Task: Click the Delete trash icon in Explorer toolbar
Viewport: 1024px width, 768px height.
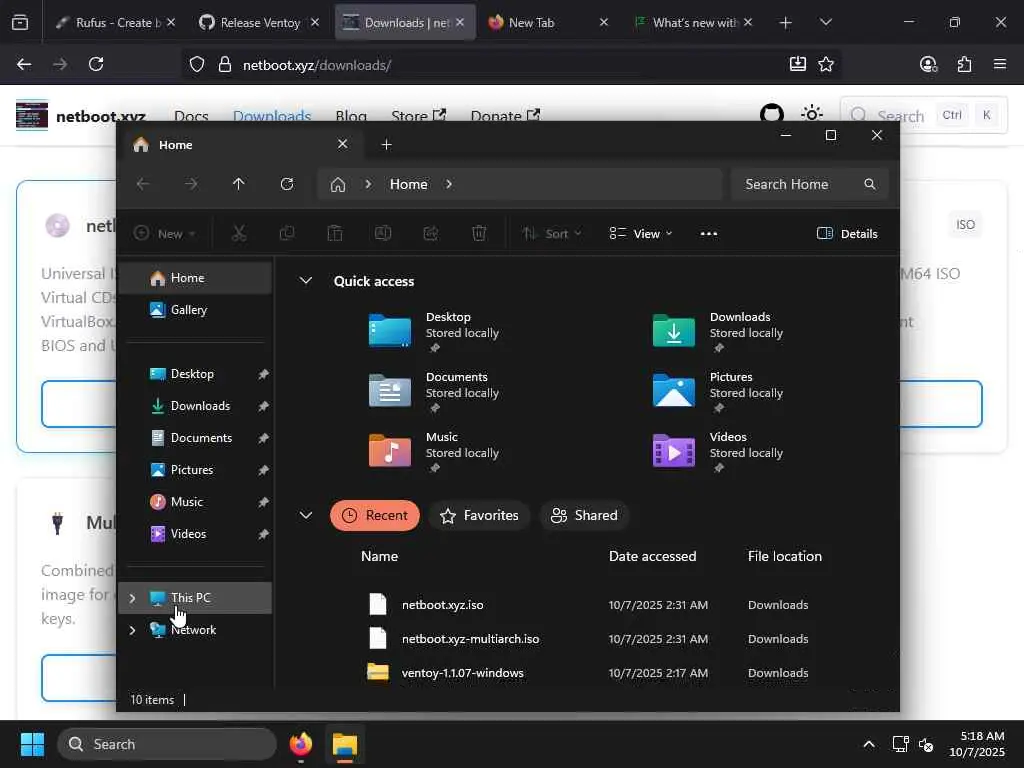Action: tap(479, 233)
